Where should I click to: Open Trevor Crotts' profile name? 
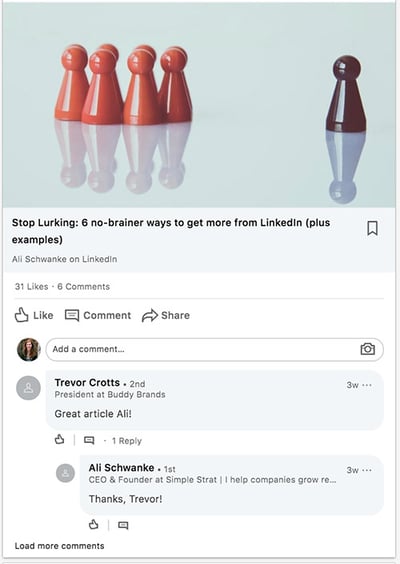[87, 383]
